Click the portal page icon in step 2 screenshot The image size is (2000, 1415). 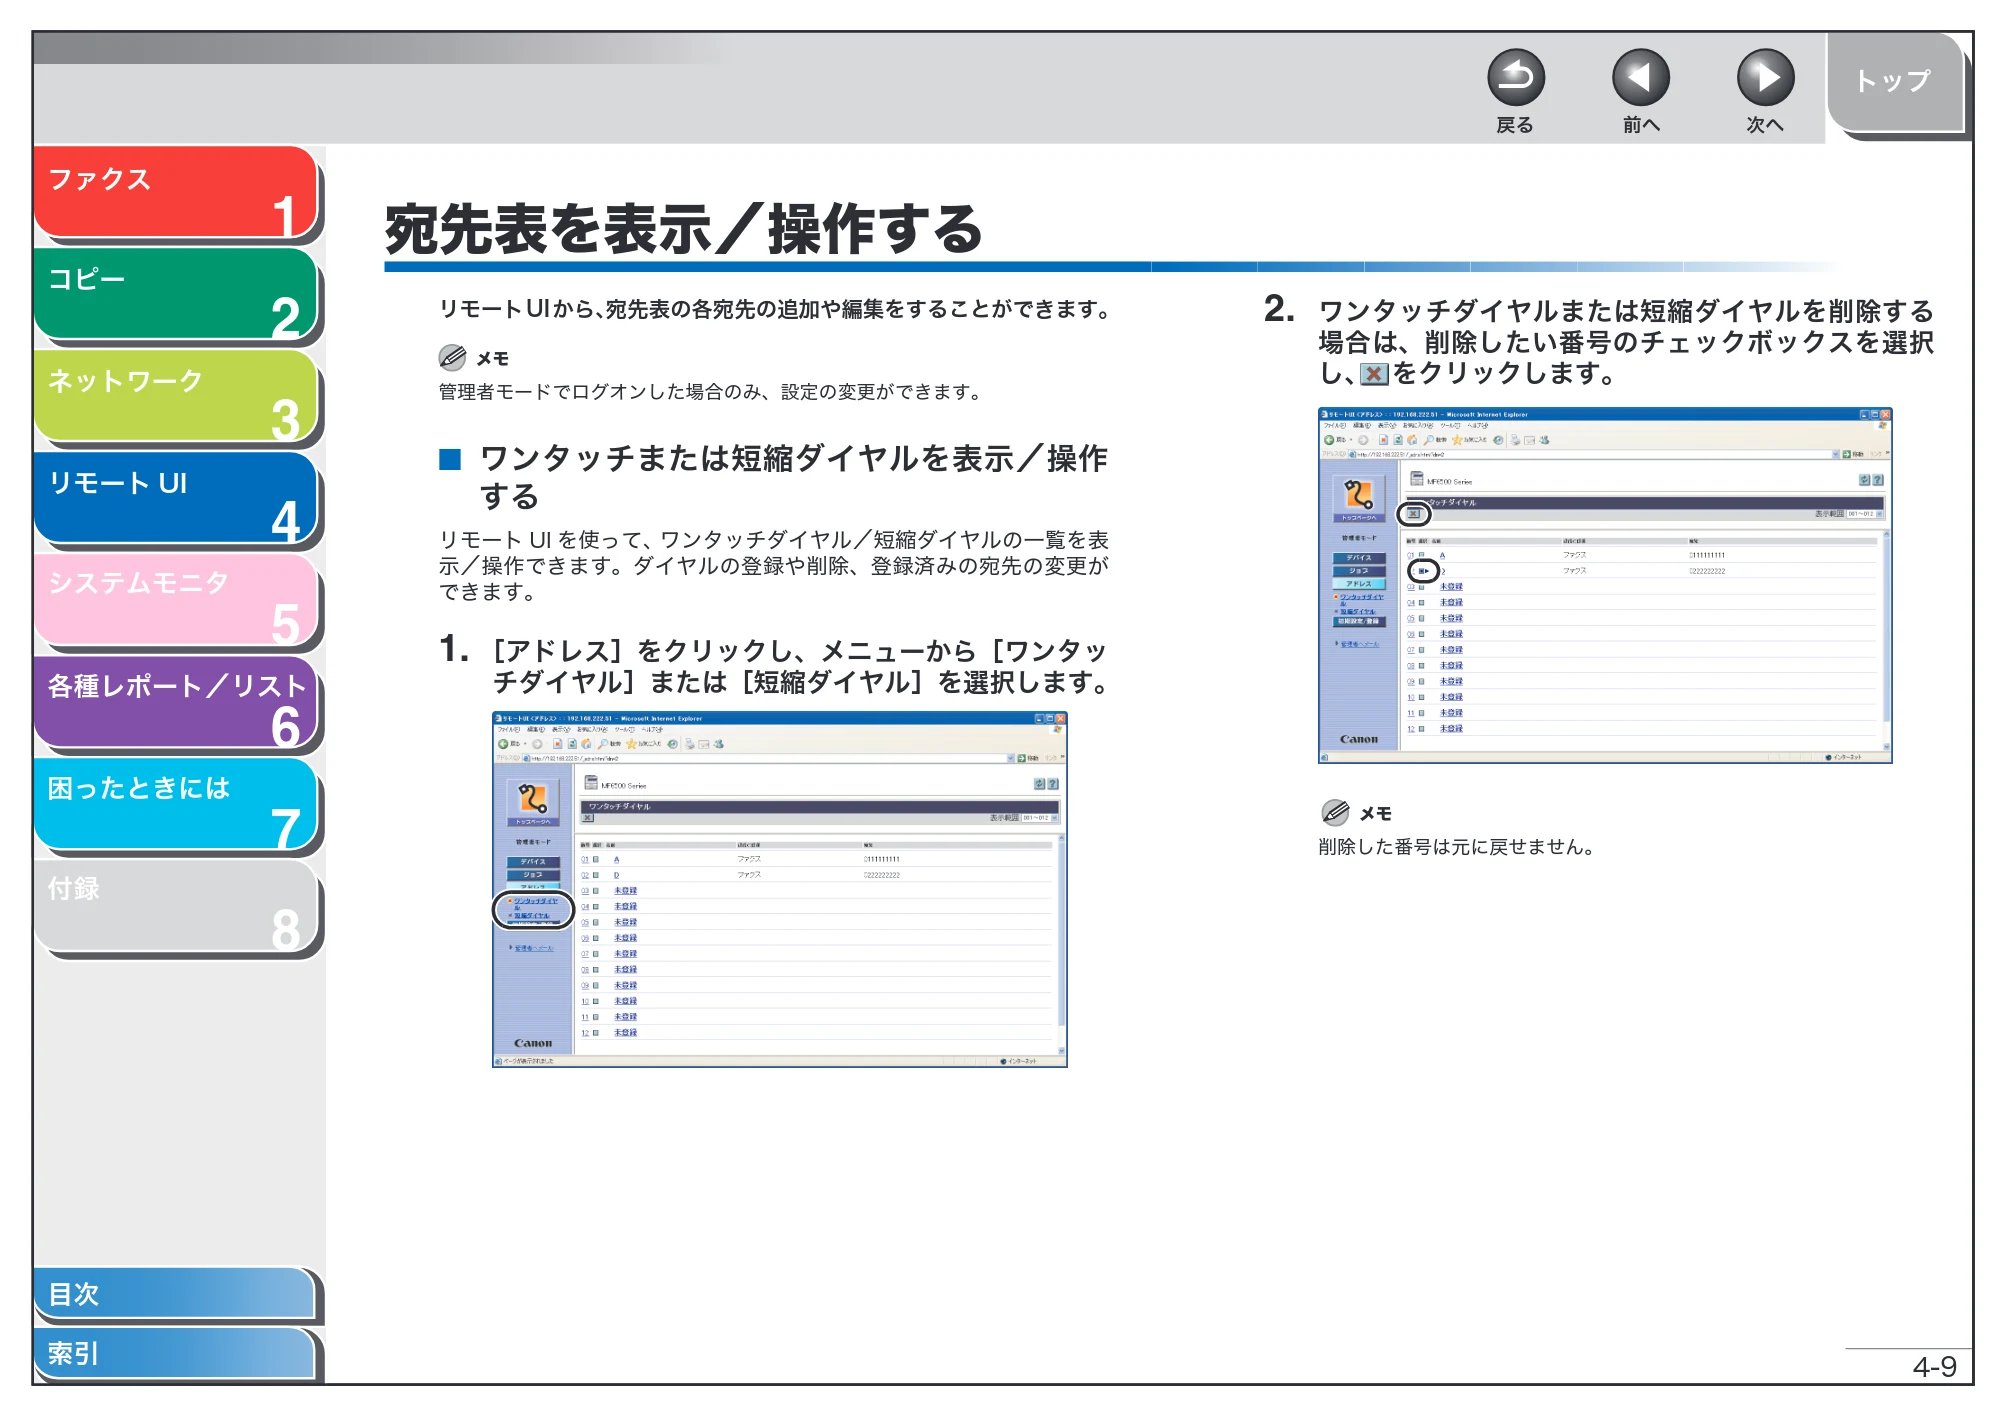[1358, 497]
